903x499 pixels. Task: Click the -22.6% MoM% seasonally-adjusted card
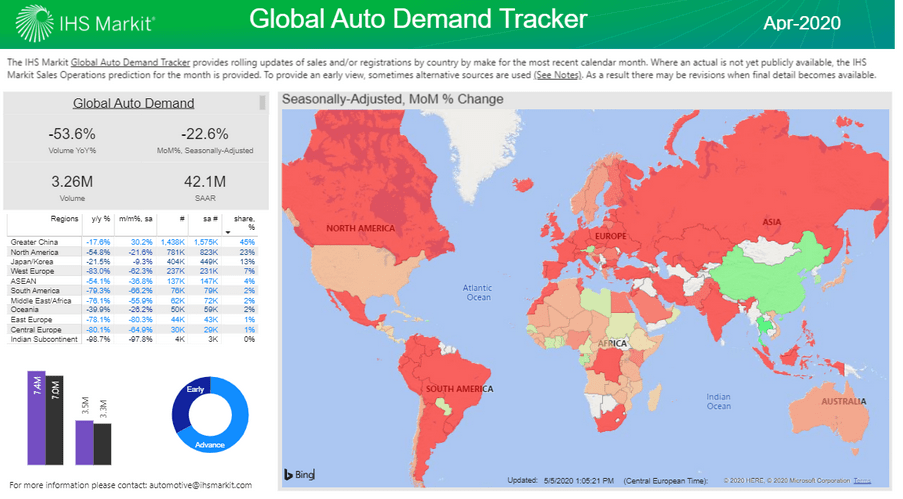point(204,139)
